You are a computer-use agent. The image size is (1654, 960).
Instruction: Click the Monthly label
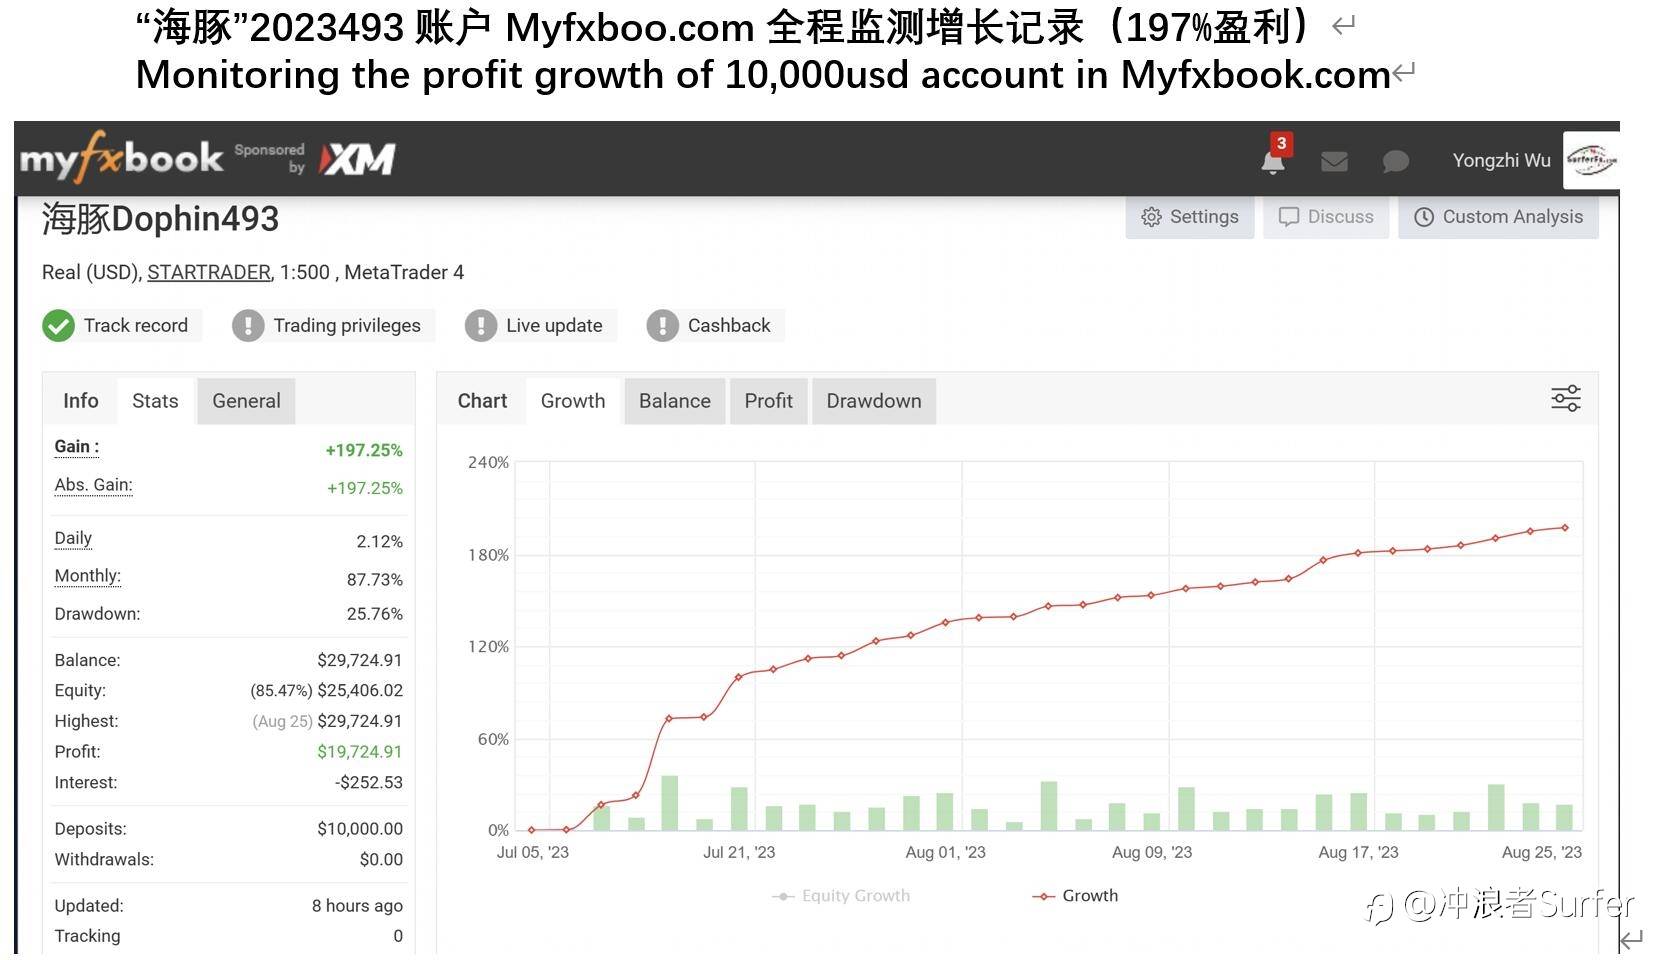coord(87,576)
